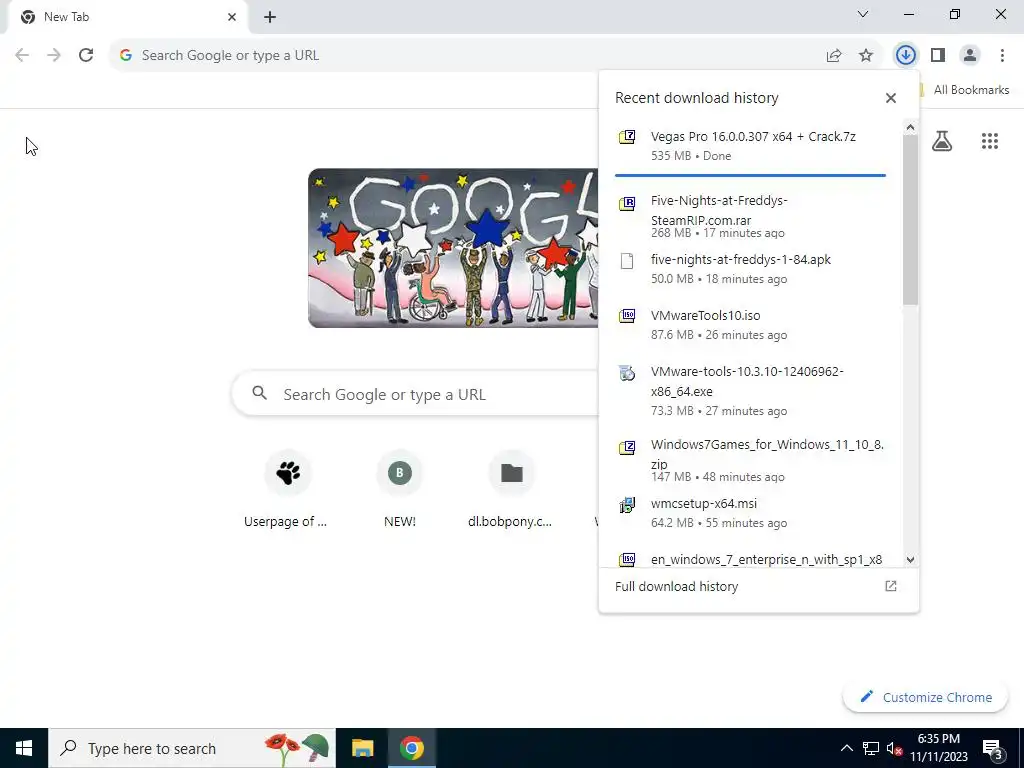Click Customize Chrome button
This screenshot has height=768, width=1024.
pos(925,697)
